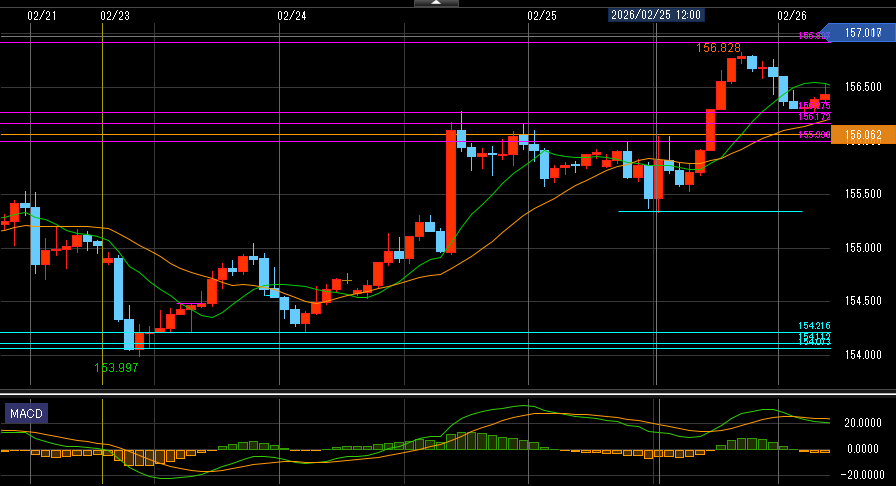Select the blue 157.017 price tag
896x486 pixels.
point(861,33)
